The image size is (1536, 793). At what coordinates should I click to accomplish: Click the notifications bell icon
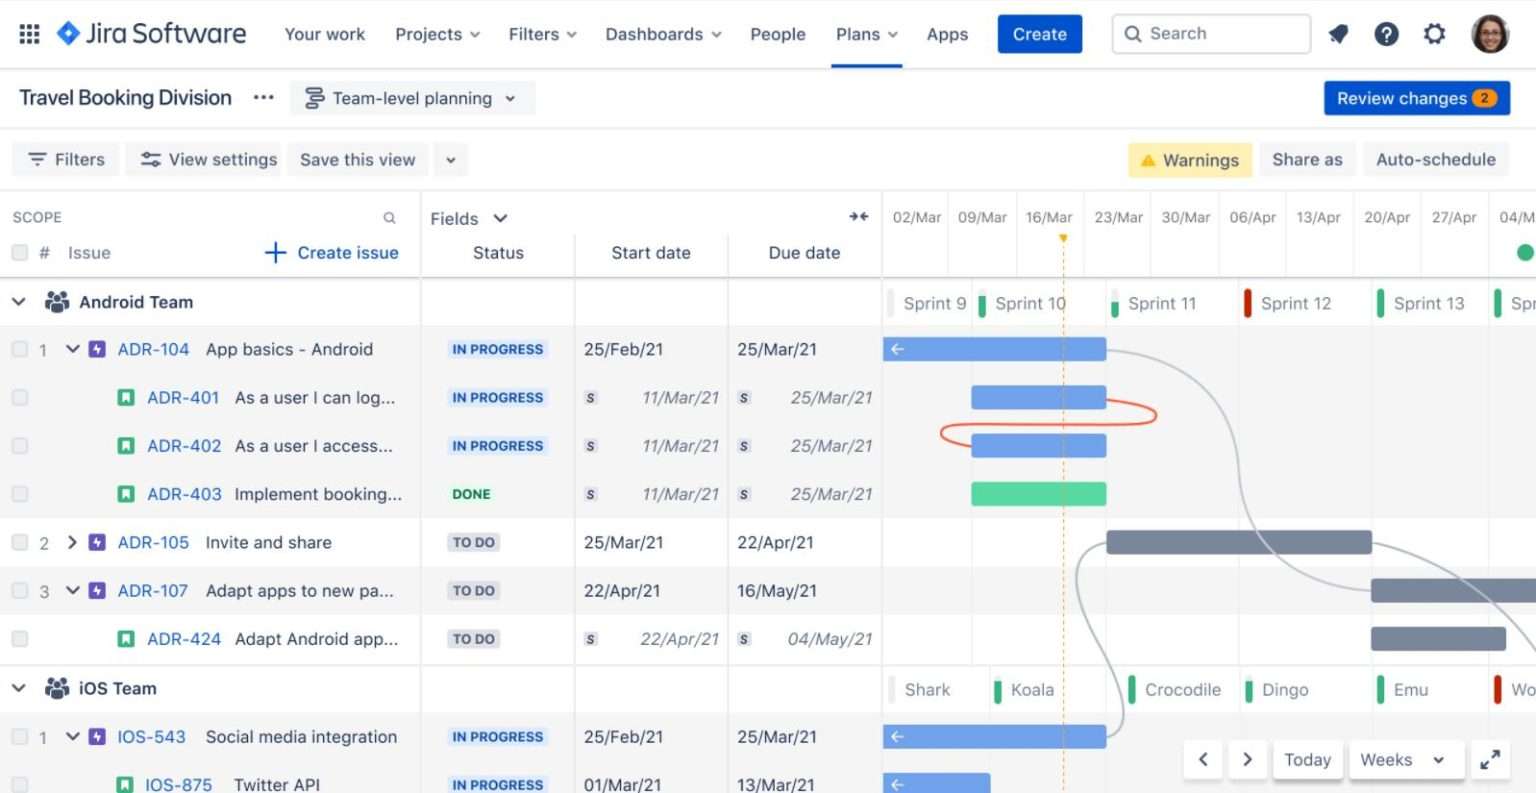pos(1338,33)
